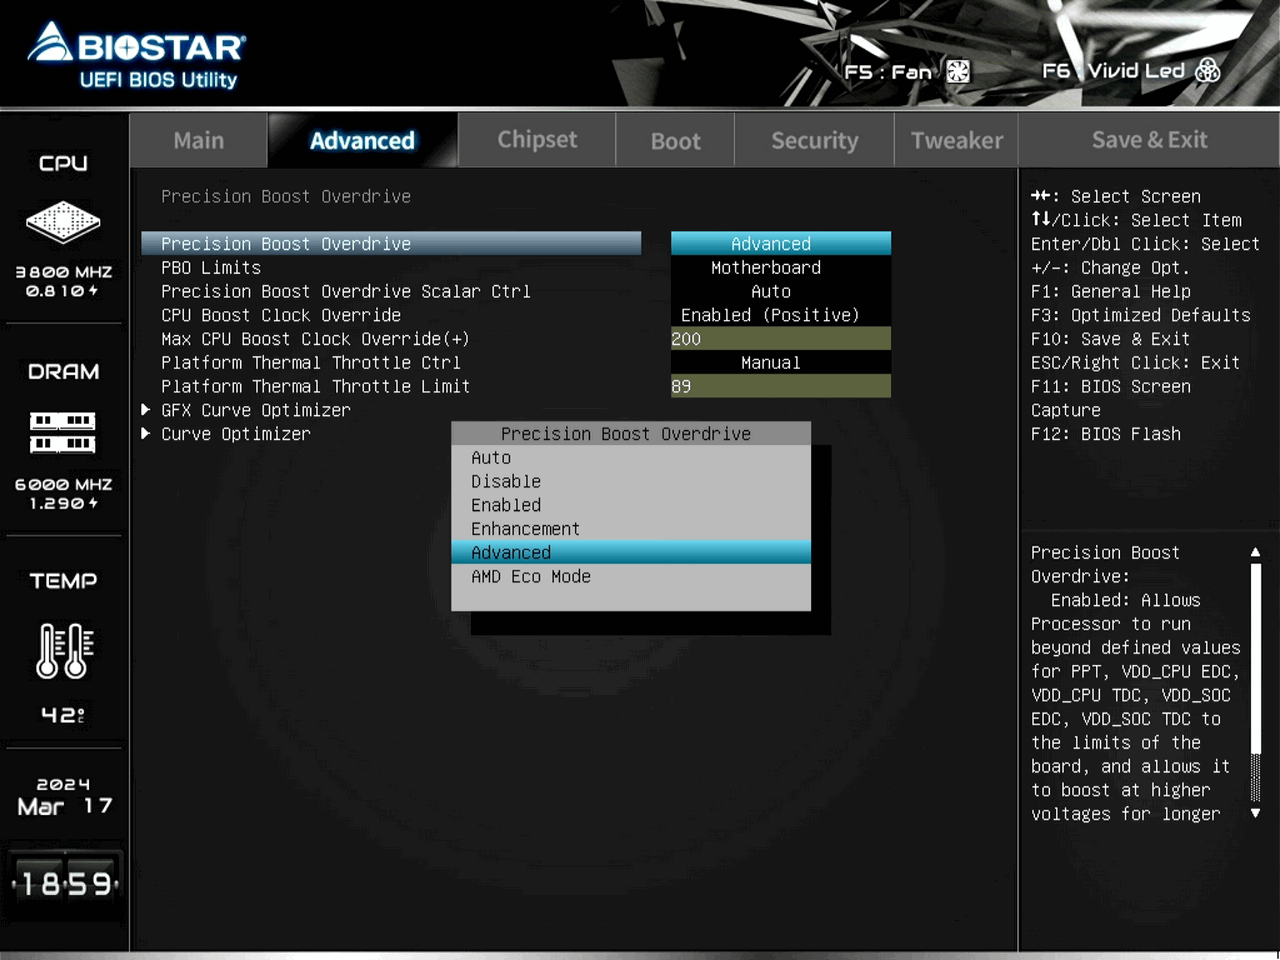The width and height of the screenshot is (1280, 960).
Task: Choose Enabled in the popup list
Action: coord(631,505)
